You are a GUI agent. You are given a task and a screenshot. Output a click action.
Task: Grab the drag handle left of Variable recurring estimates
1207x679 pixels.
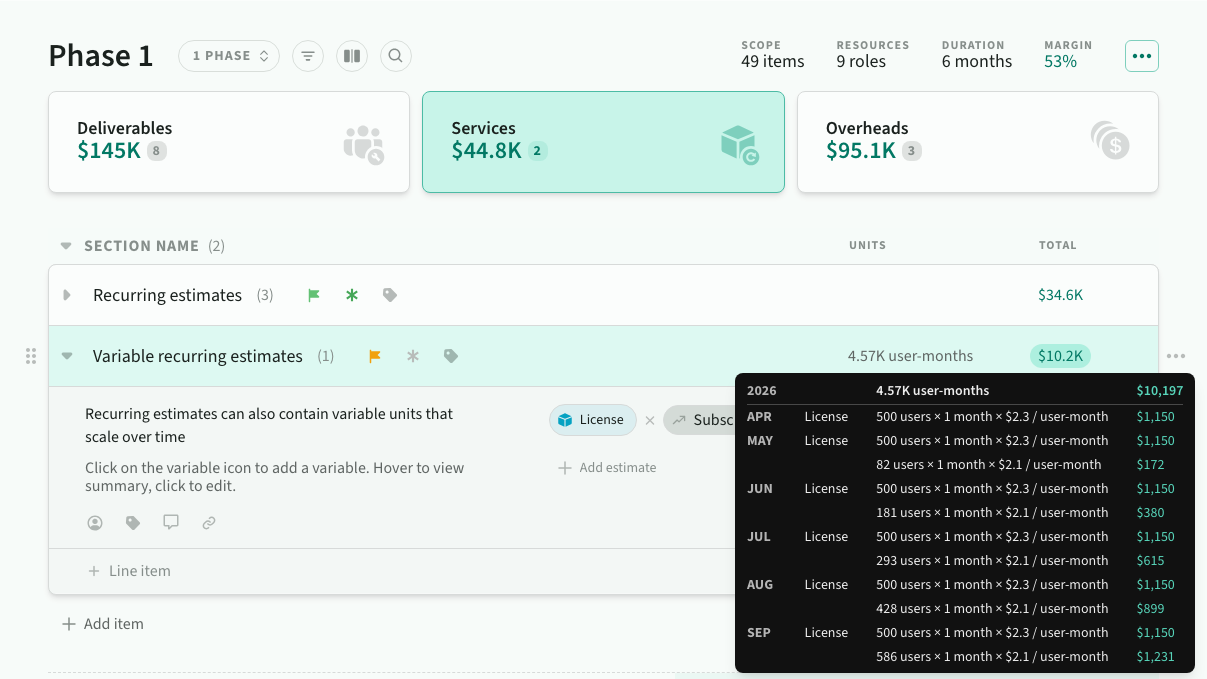click(31, 356)
